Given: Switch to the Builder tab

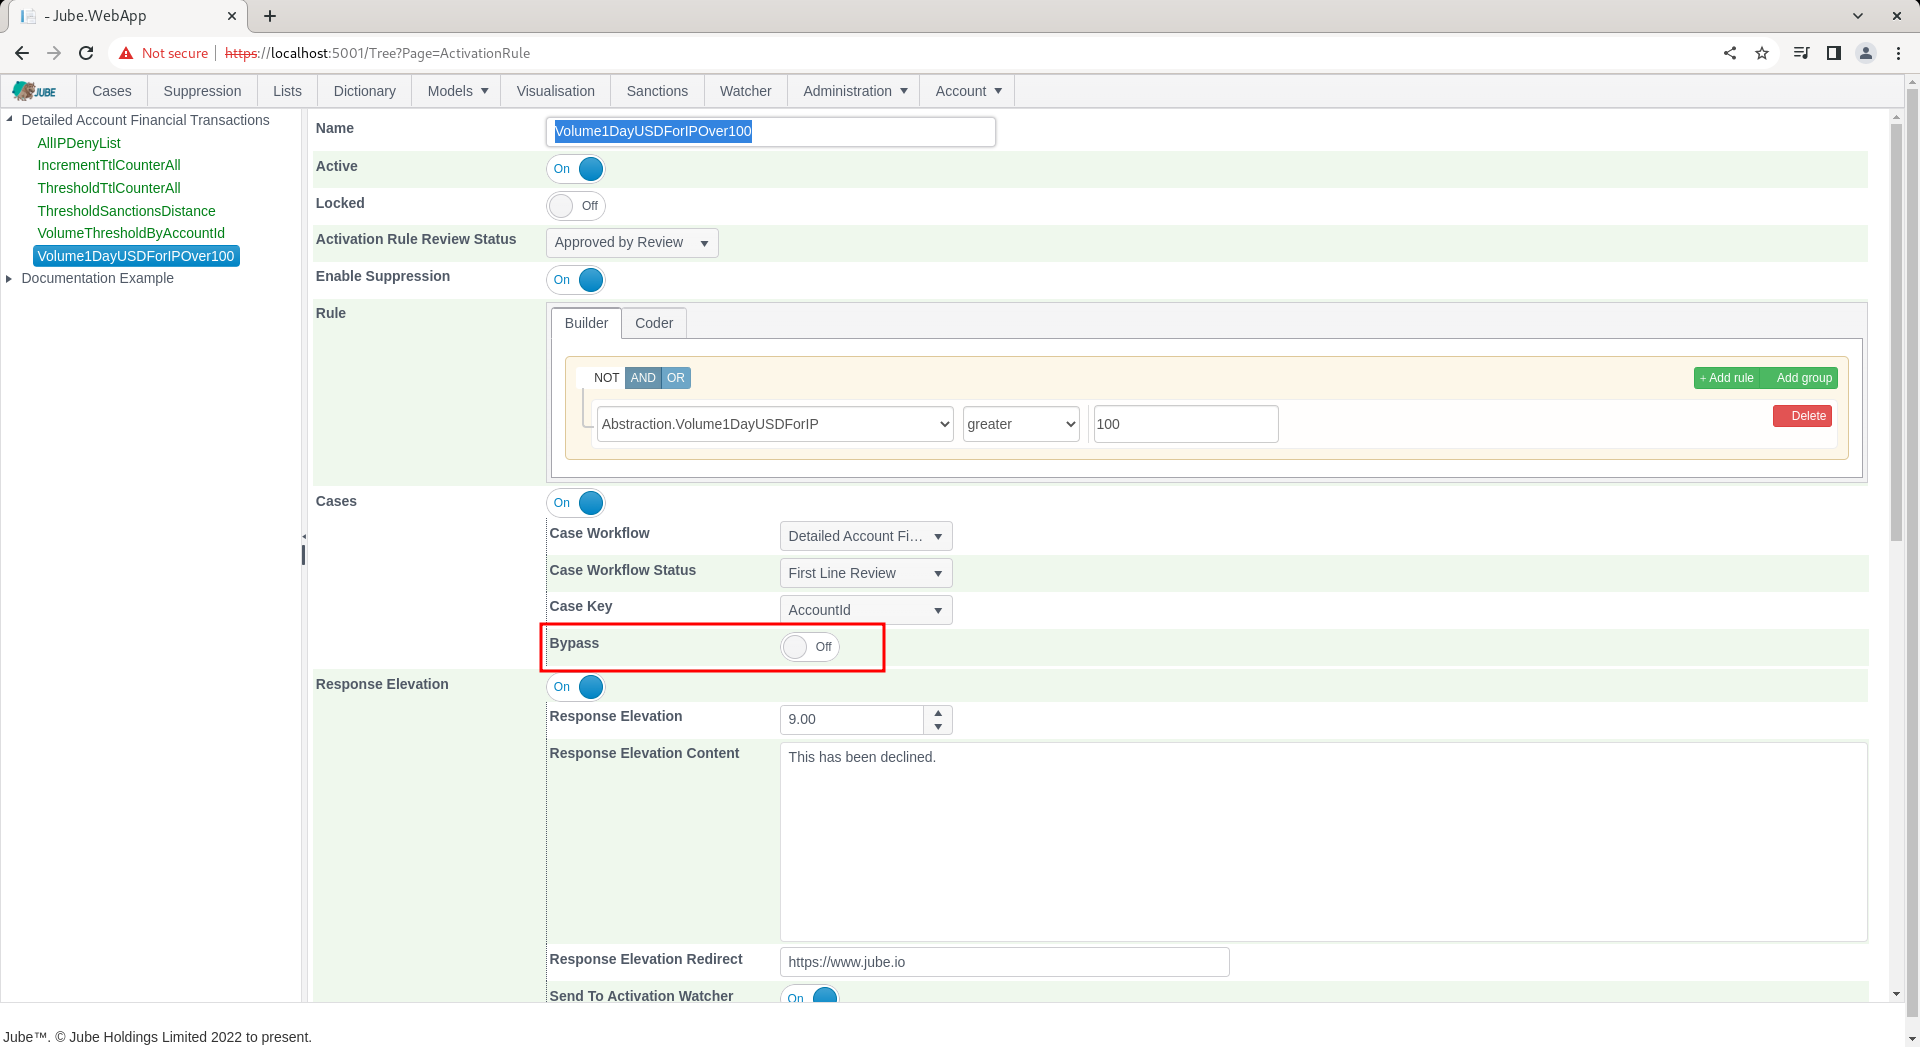Looking at the screenshot, I should point(586,323).
